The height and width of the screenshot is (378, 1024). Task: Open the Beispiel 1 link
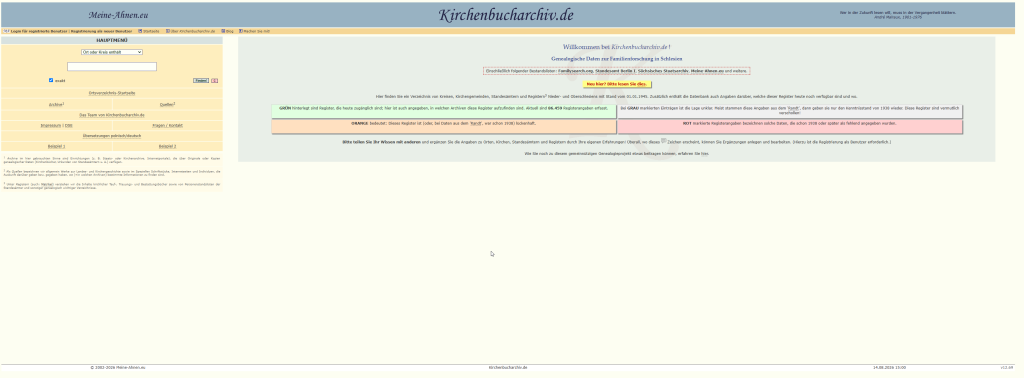coord(56,146)
